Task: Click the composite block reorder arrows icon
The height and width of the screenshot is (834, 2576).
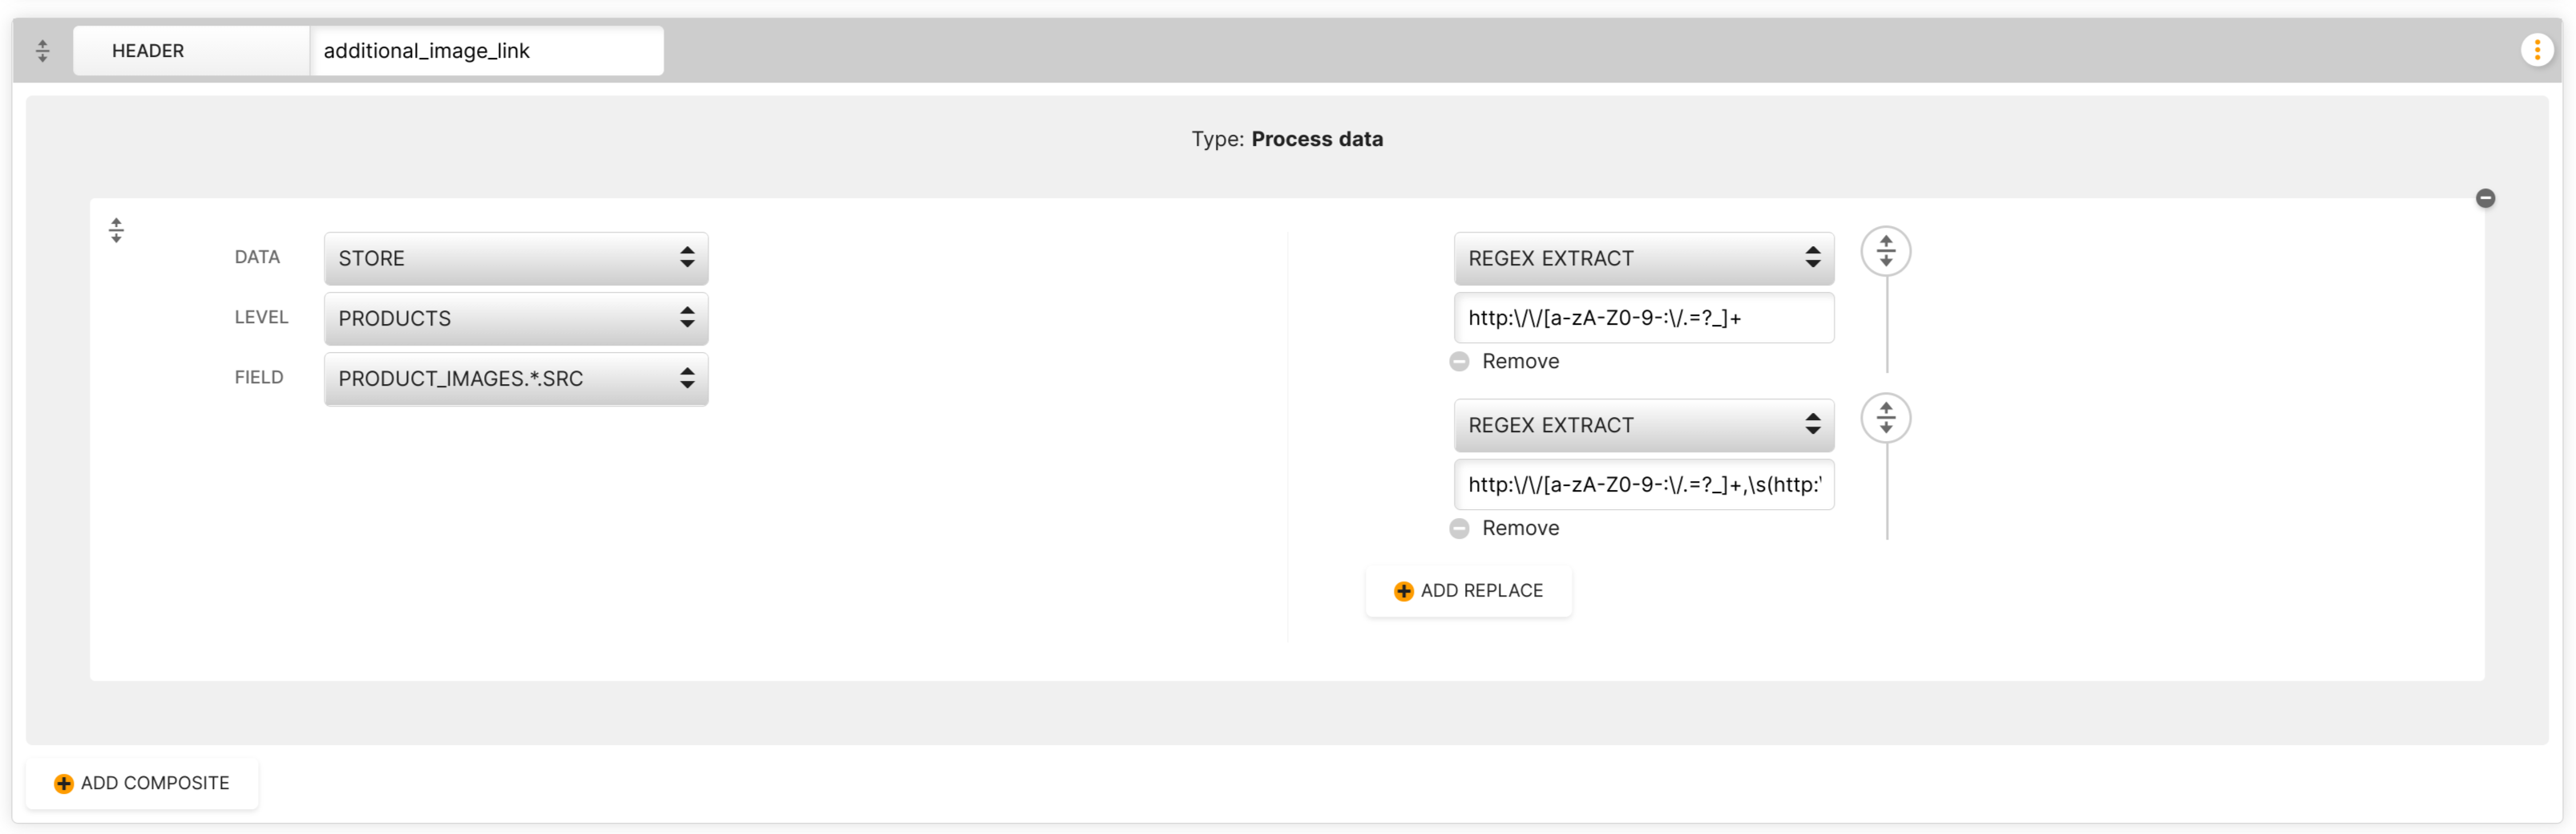Action: tap(116, 230)
